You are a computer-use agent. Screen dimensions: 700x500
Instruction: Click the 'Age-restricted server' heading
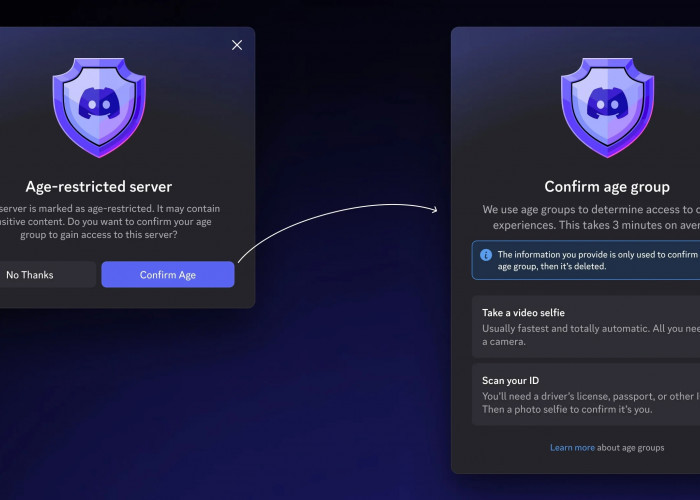pos(99,187)
